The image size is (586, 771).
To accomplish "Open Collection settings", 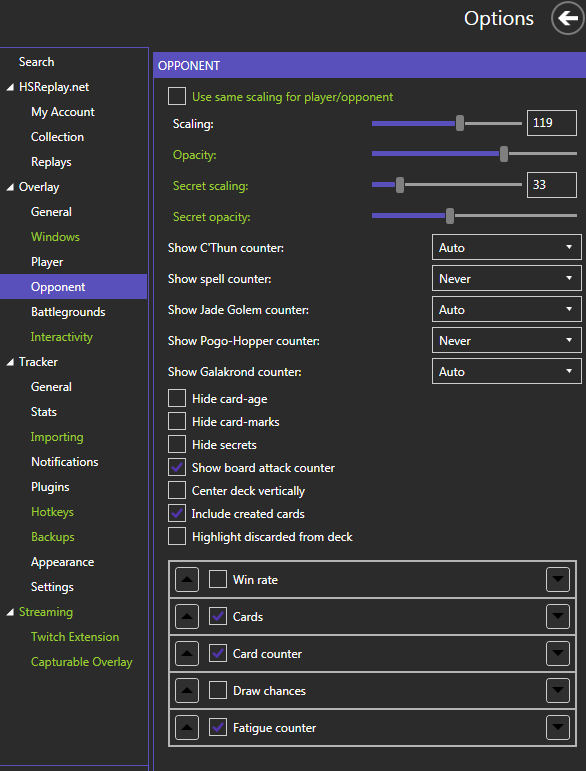I will [x=58, y=137].
